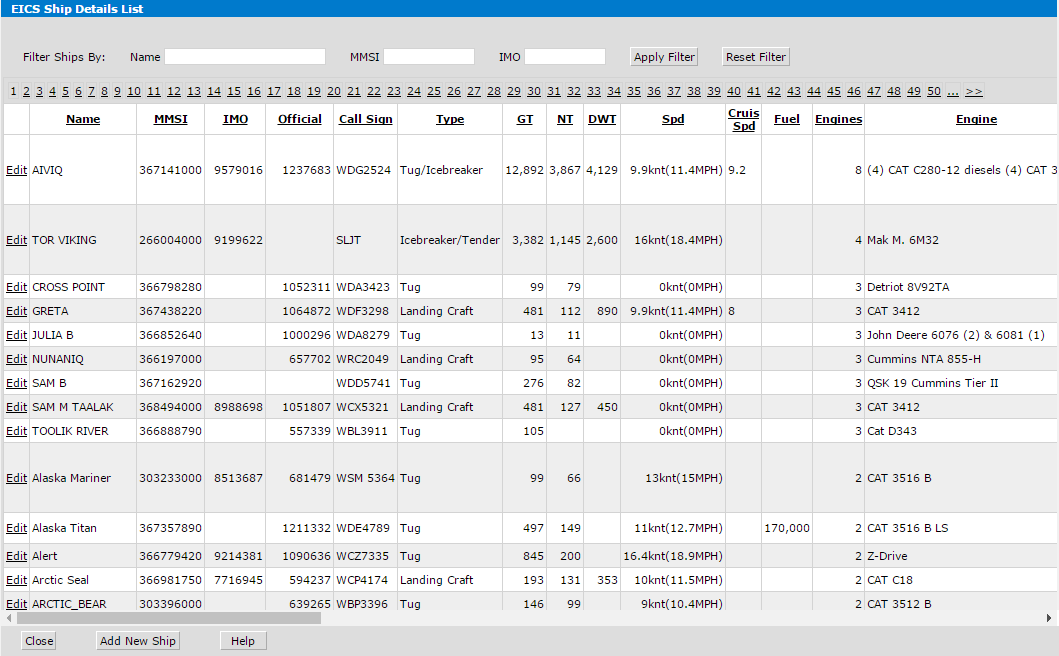This screenshot has height=656, width=1059.
Task: Go to page 25 of results
Action: click(x=434, y=91)
